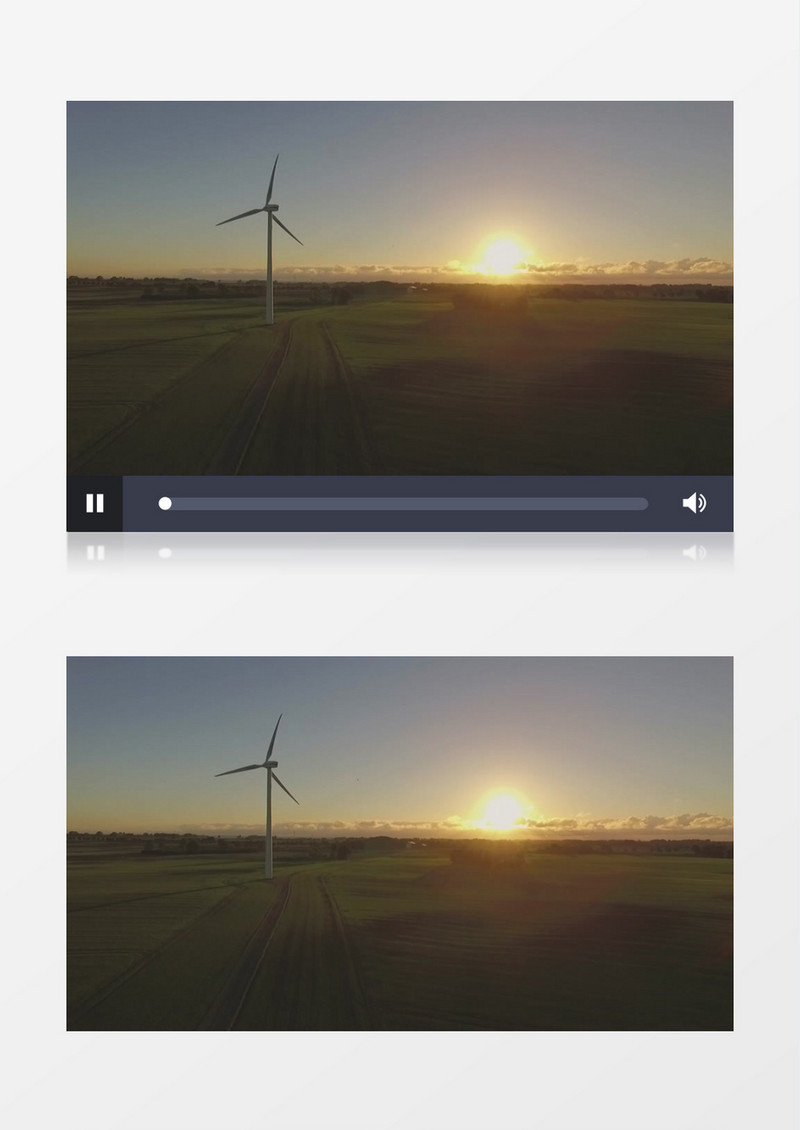The height and width of the screenshot is (1130, 800).
Task: Seek to the middle of the progress track
Action: pos(404,504)
